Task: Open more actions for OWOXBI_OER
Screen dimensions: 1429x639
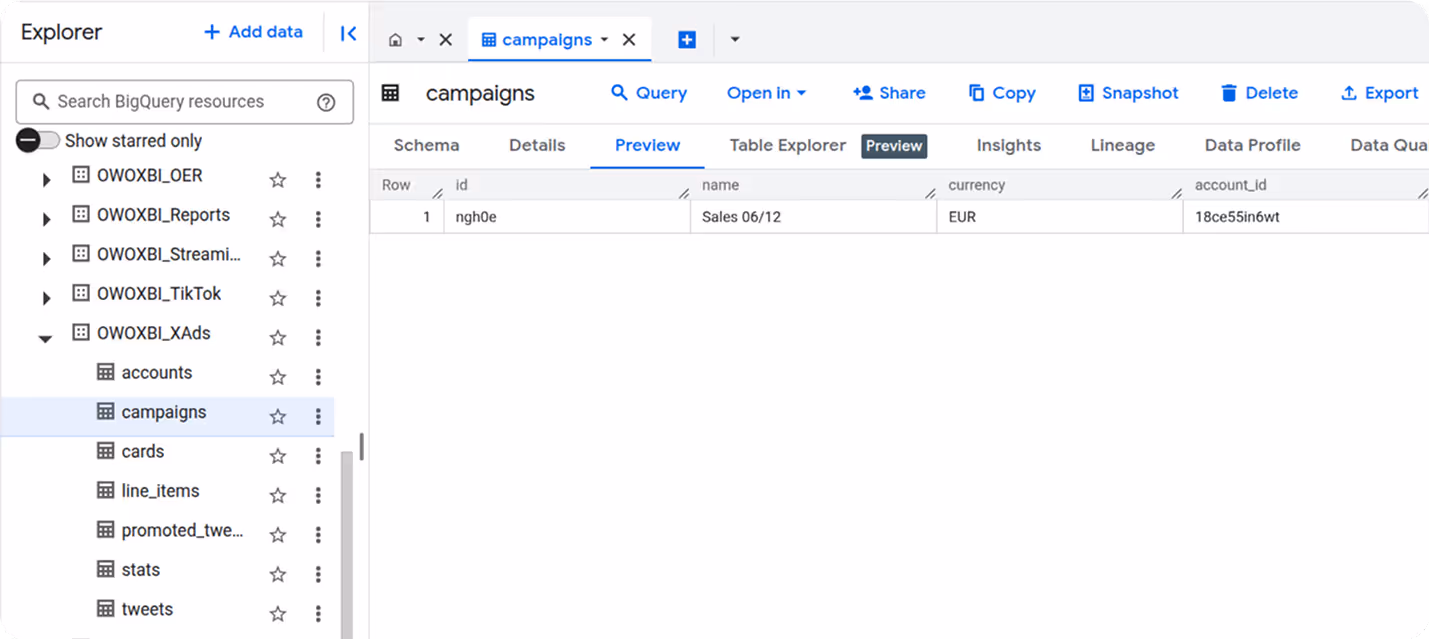Action: 318,180
